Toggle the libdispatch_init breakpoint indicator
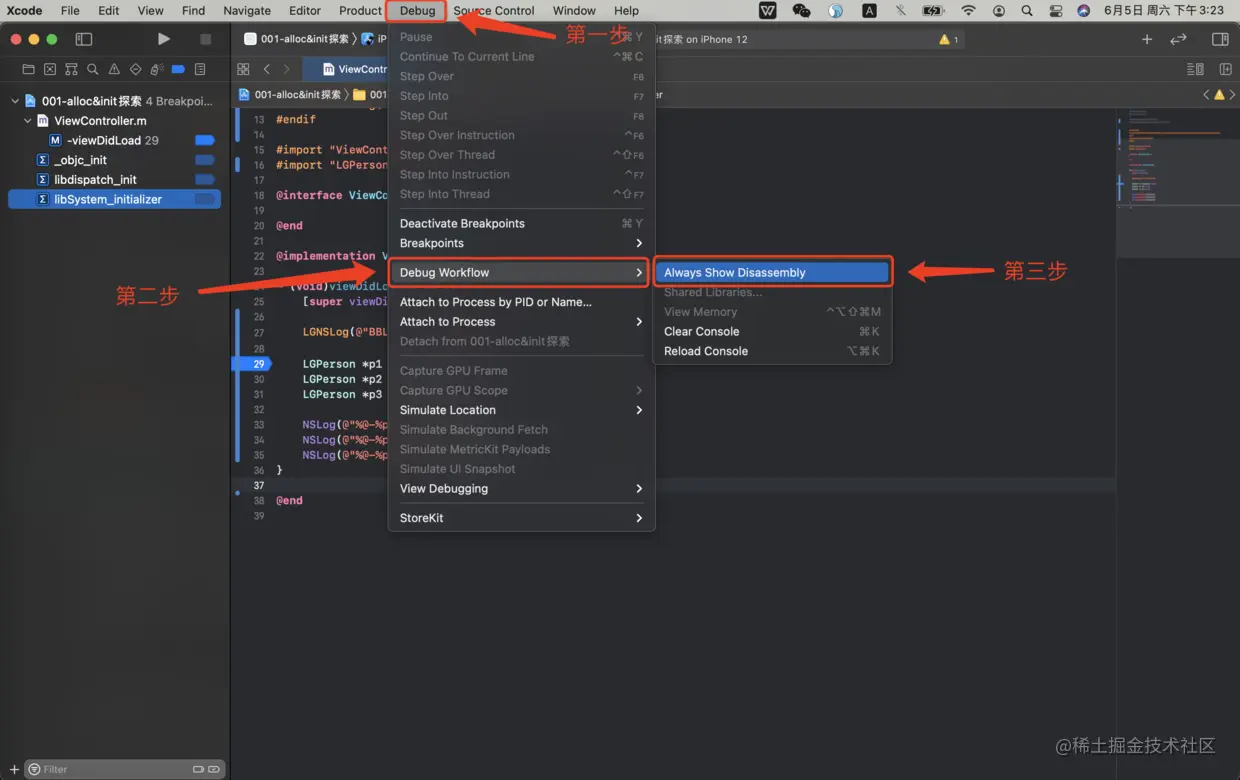The height and width of the screenshot is (780, 1240). click(204, 180)
